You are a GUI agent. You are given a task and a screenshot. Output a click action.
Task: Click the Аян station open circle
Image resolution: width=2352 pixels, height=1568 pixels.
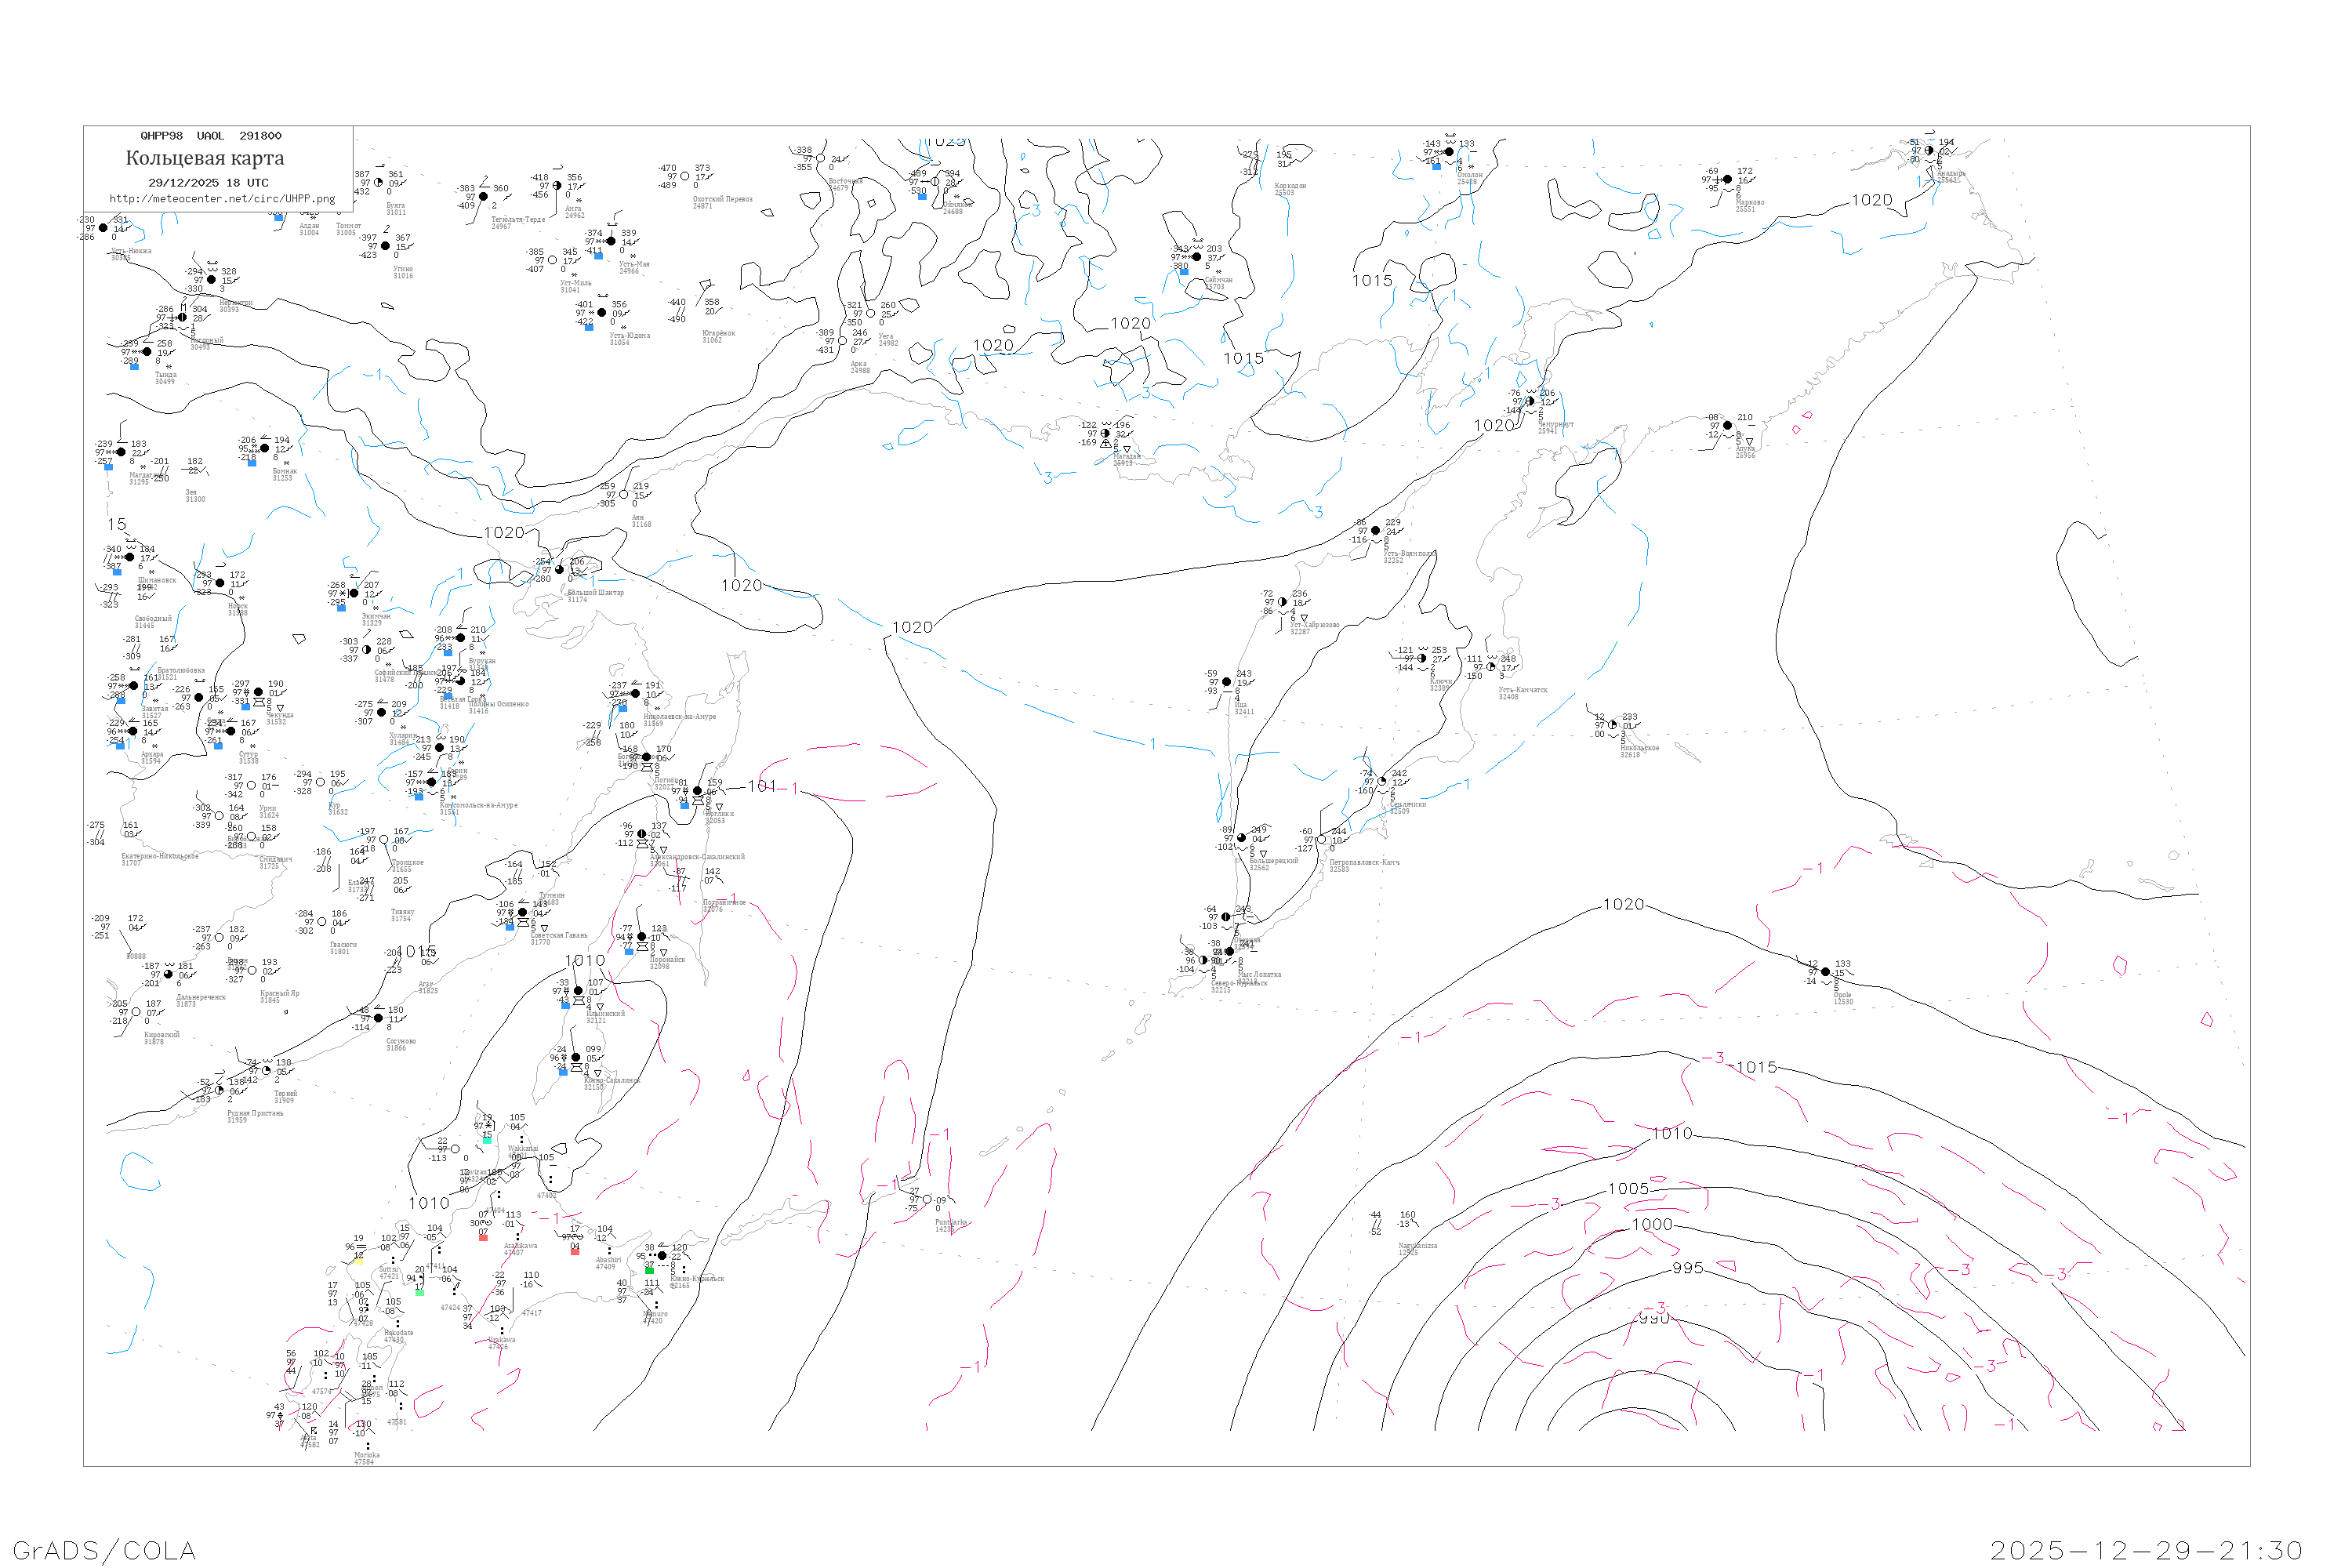click(624, 495)
